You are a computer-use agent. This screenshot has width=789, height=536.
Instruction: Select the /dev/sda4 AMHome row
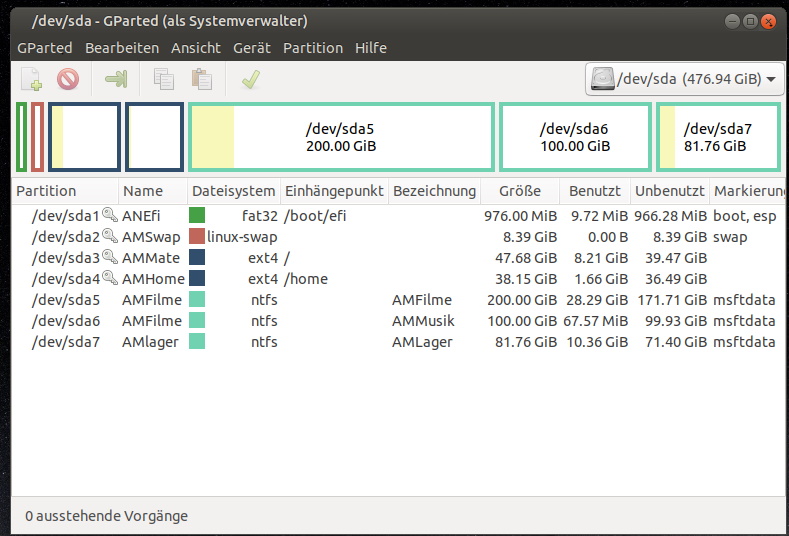point(398,279)
